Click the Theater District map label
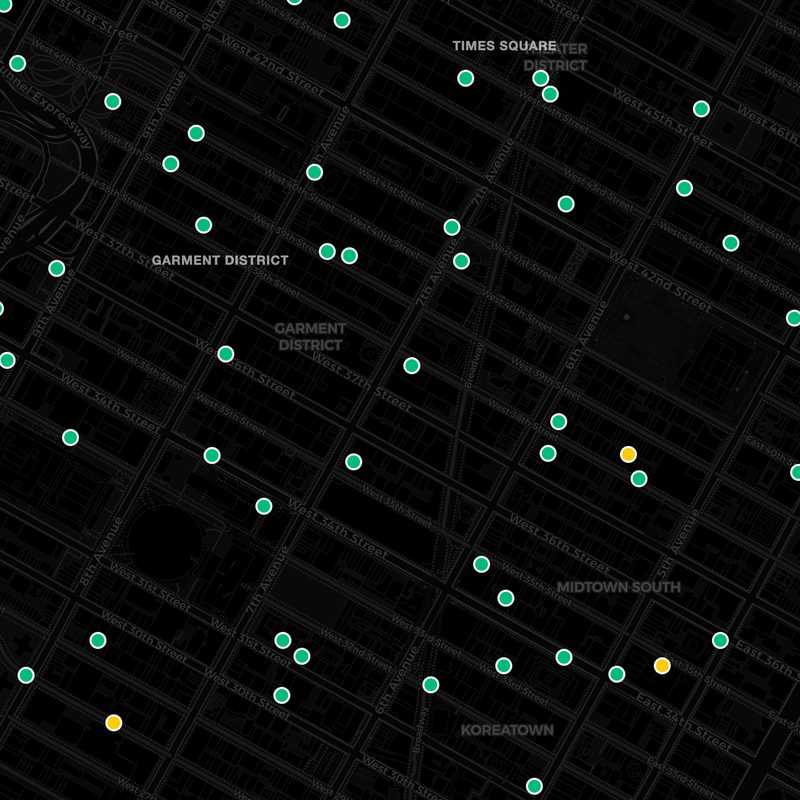This screenshot has height=800, width=800. [x=556, y=57]
